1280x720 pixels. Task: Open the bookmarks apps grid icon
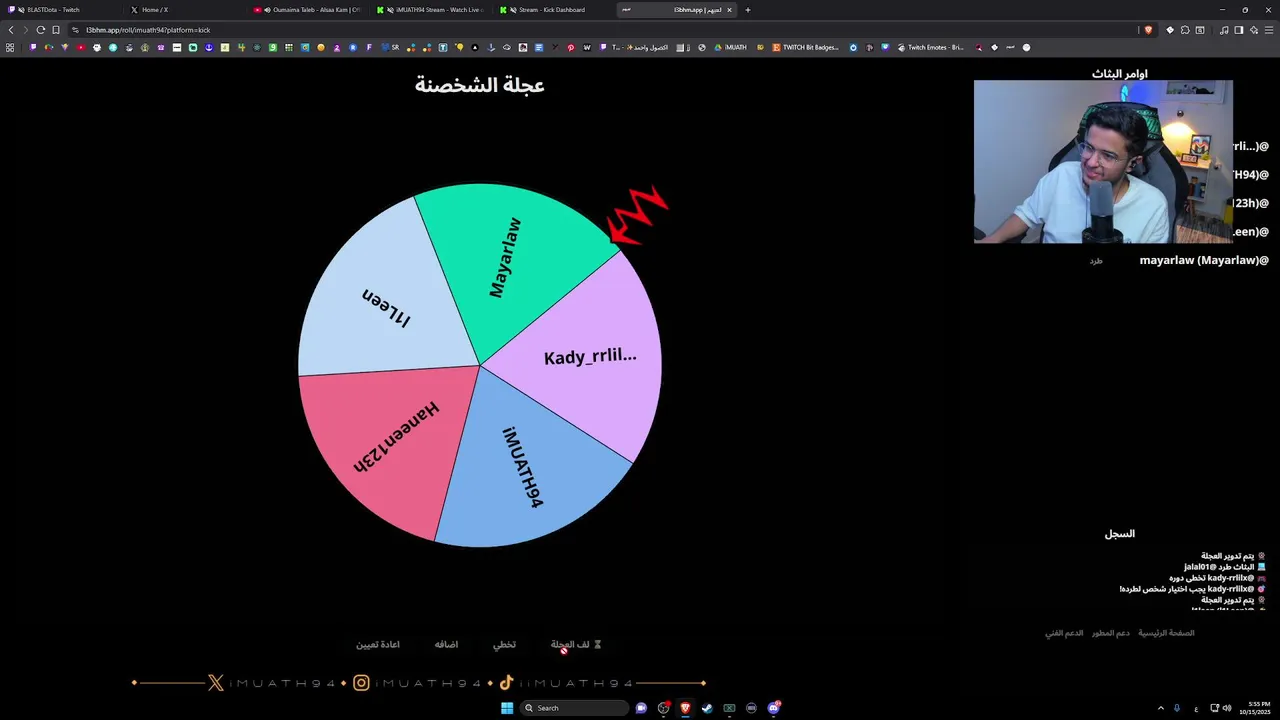(10, 47)
